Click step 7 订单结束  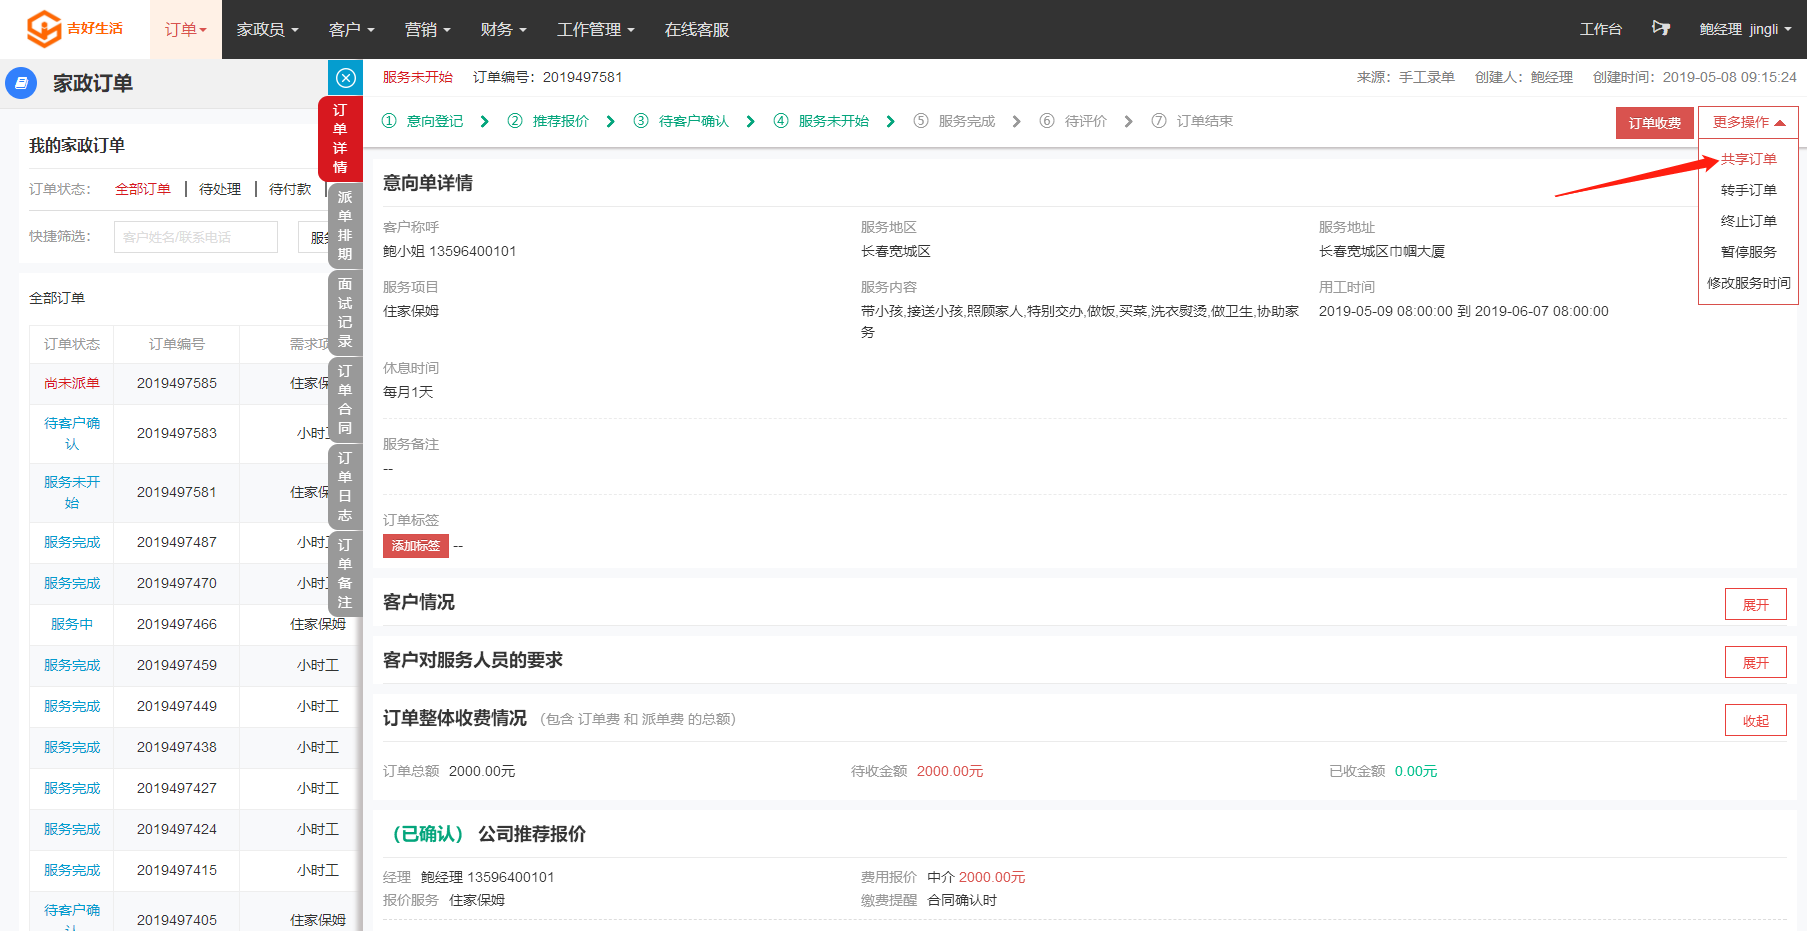1193,121
